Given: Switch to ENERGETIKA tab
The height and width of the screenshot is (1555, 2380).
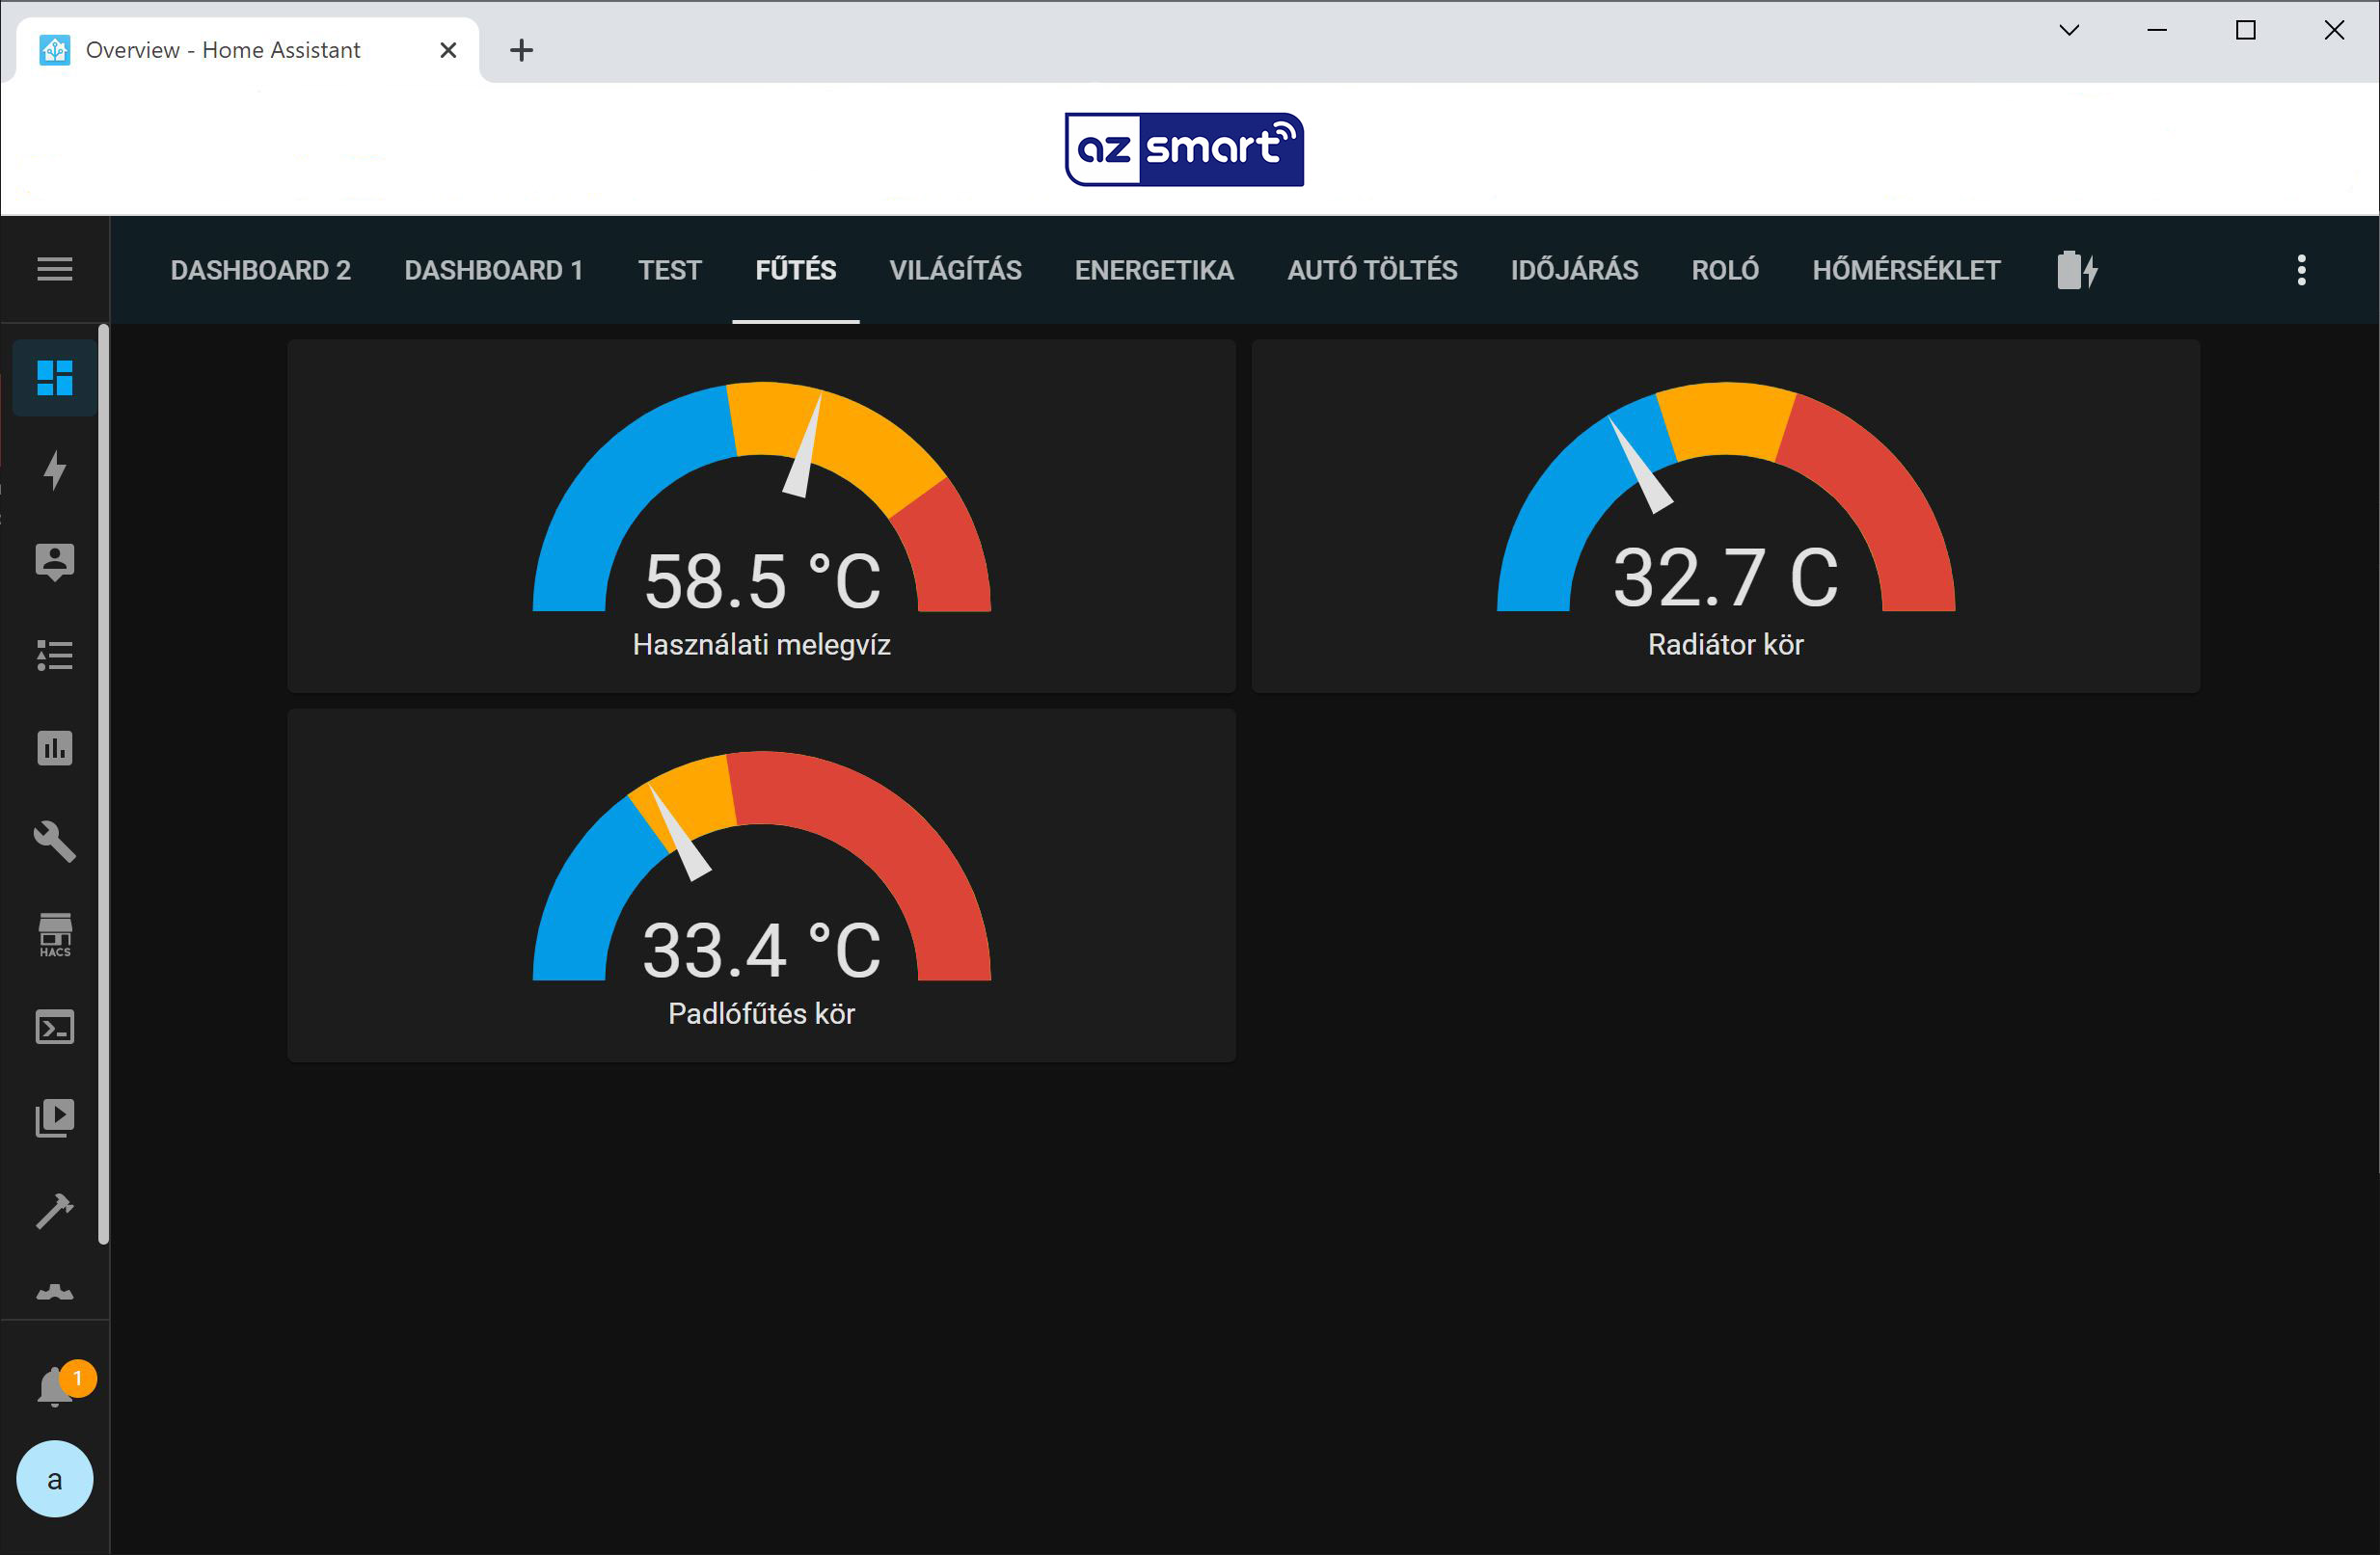Looking at the screenshot, I should coord(1154,270).
